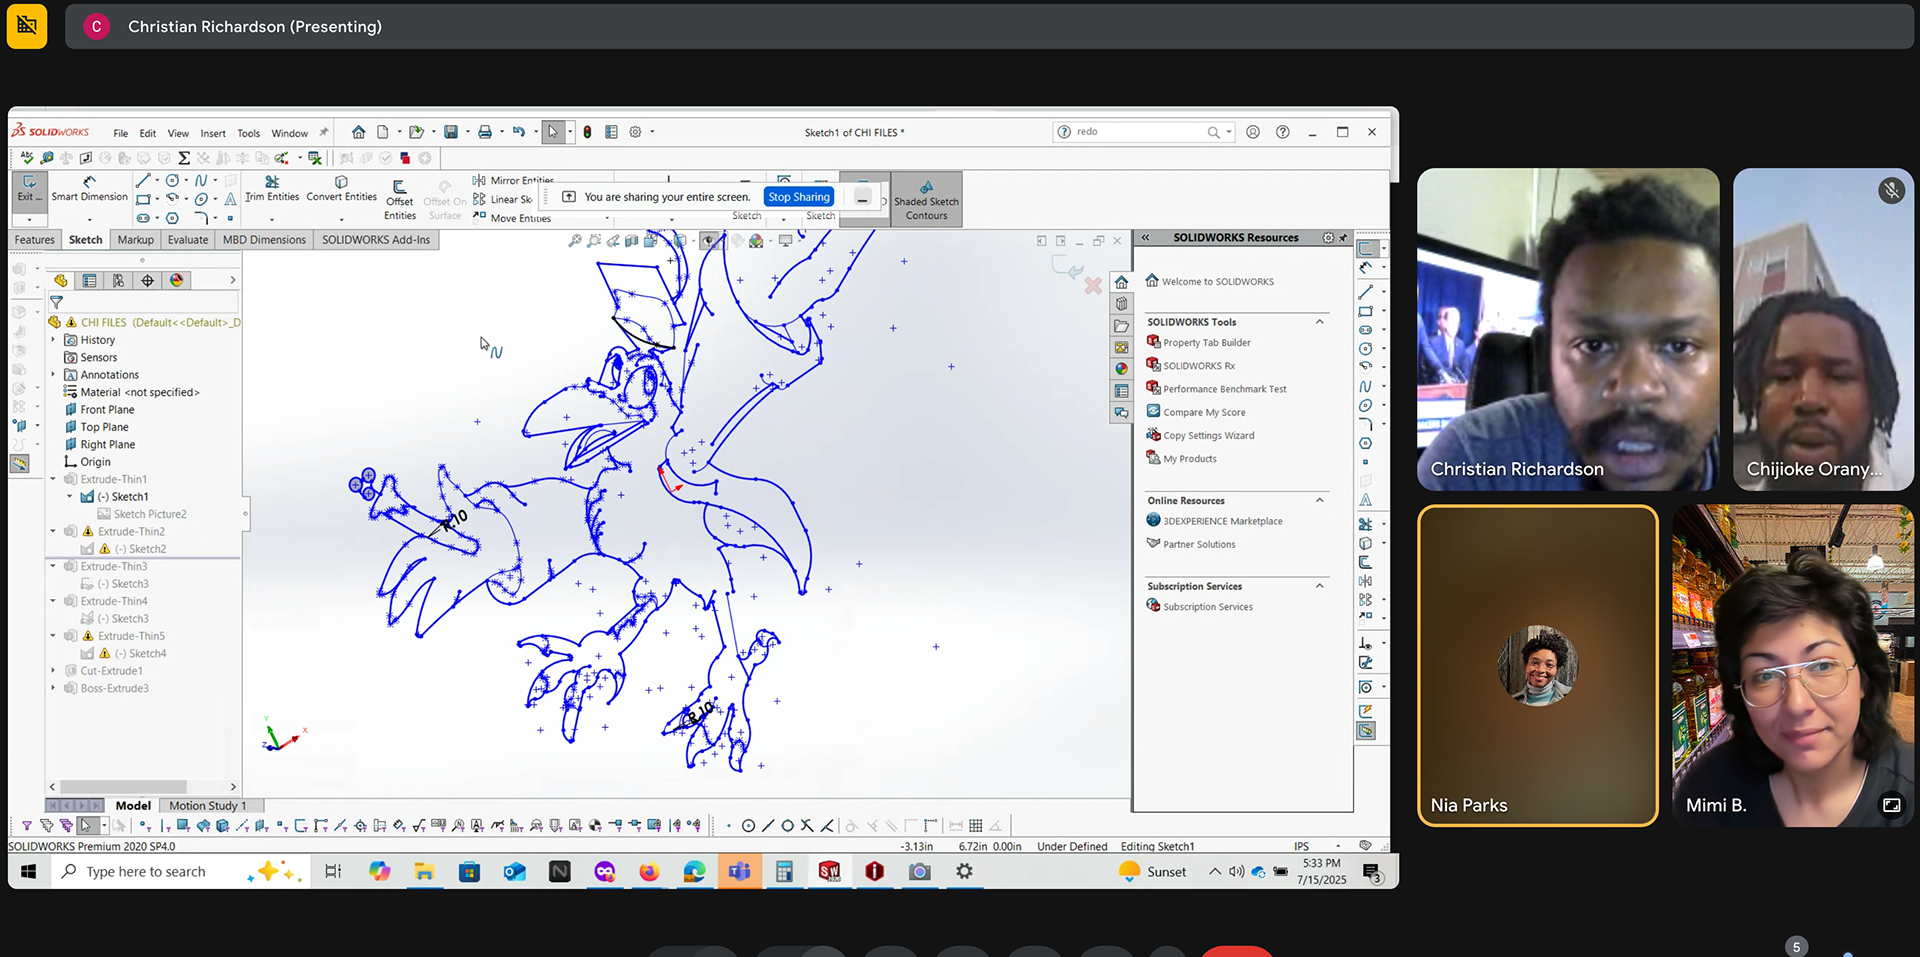Expand the Cut-Extrude1 tree node
Screen dimensions: 1920x957
53,671
